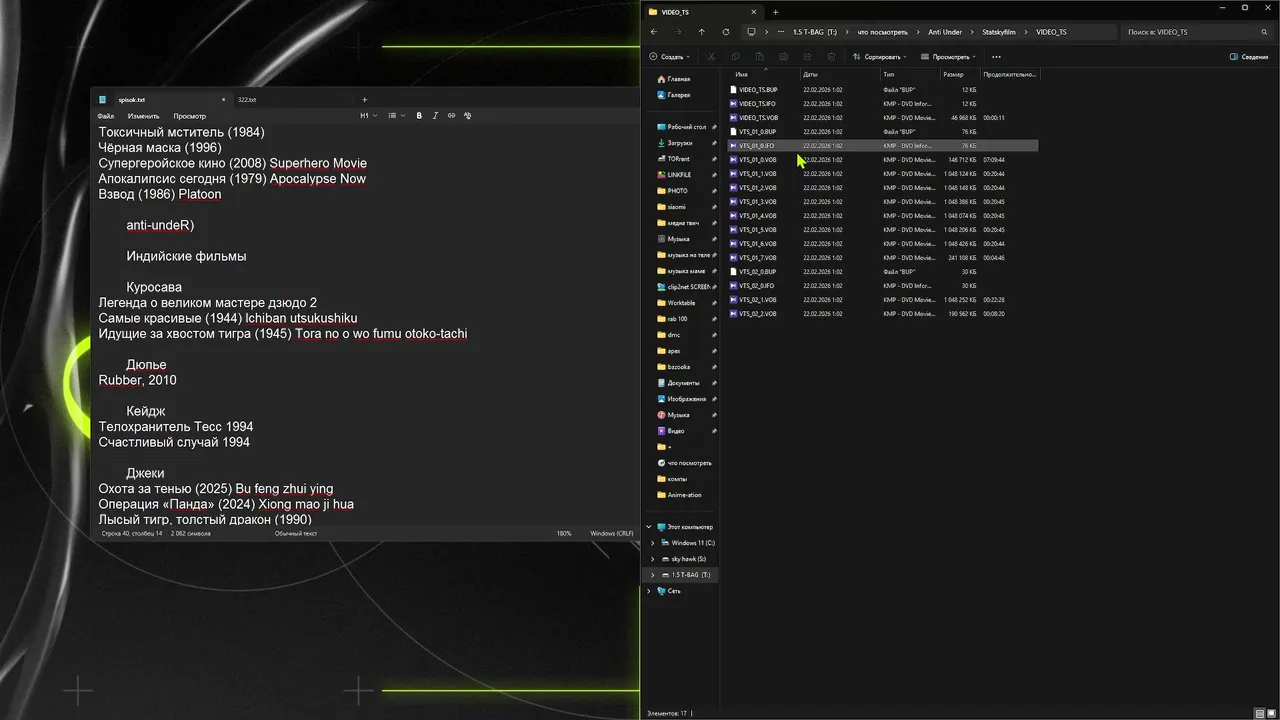The width and height of the screenshot is (1280, 720).
Task: Click the 180% zoom level in Notepad status bar
Action: [564, 533]
